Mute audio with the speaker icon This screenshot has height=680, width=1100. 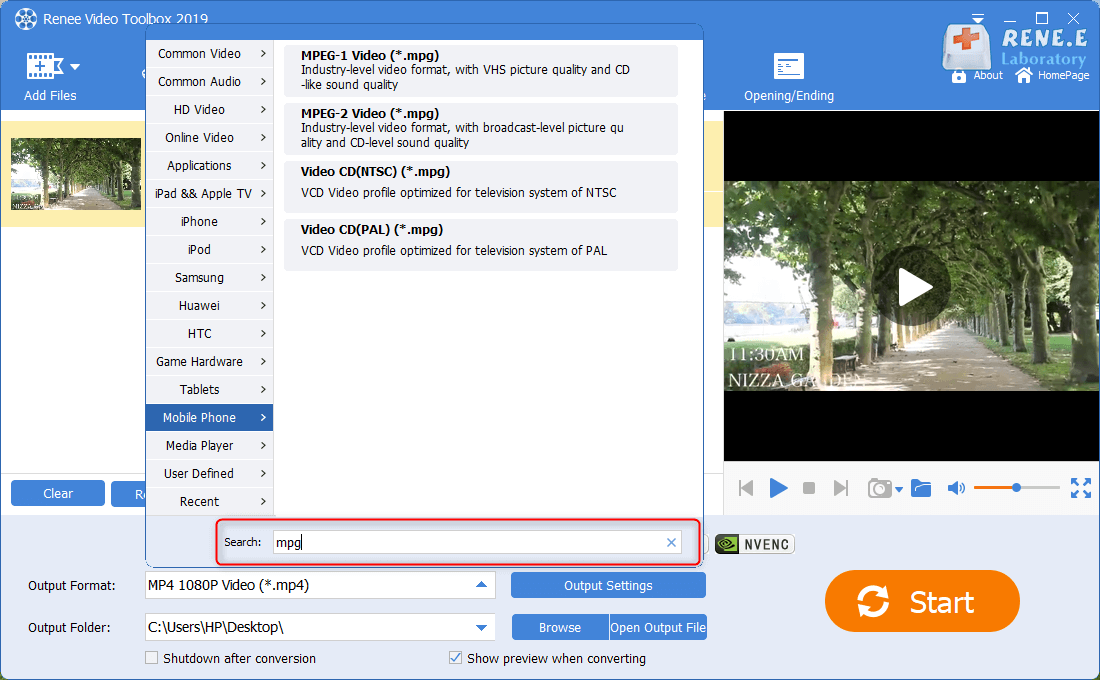coord(956,488)
